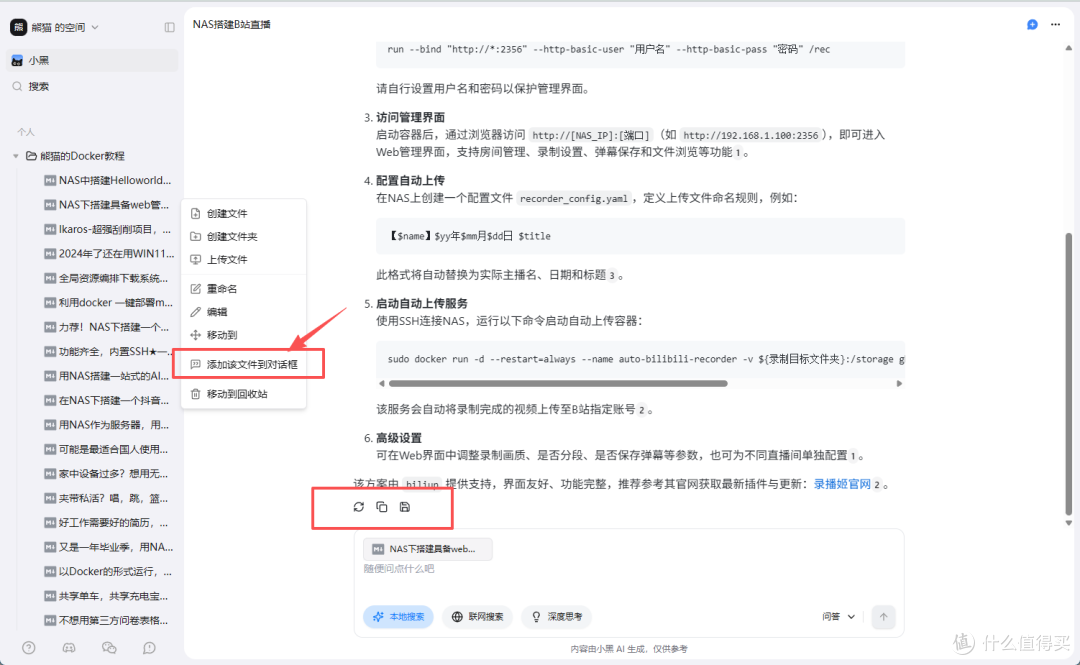This screenshot has width=1080, height=665.
Task: Select the 小黑 assistant entry
Action: click(x=92, y=61)
